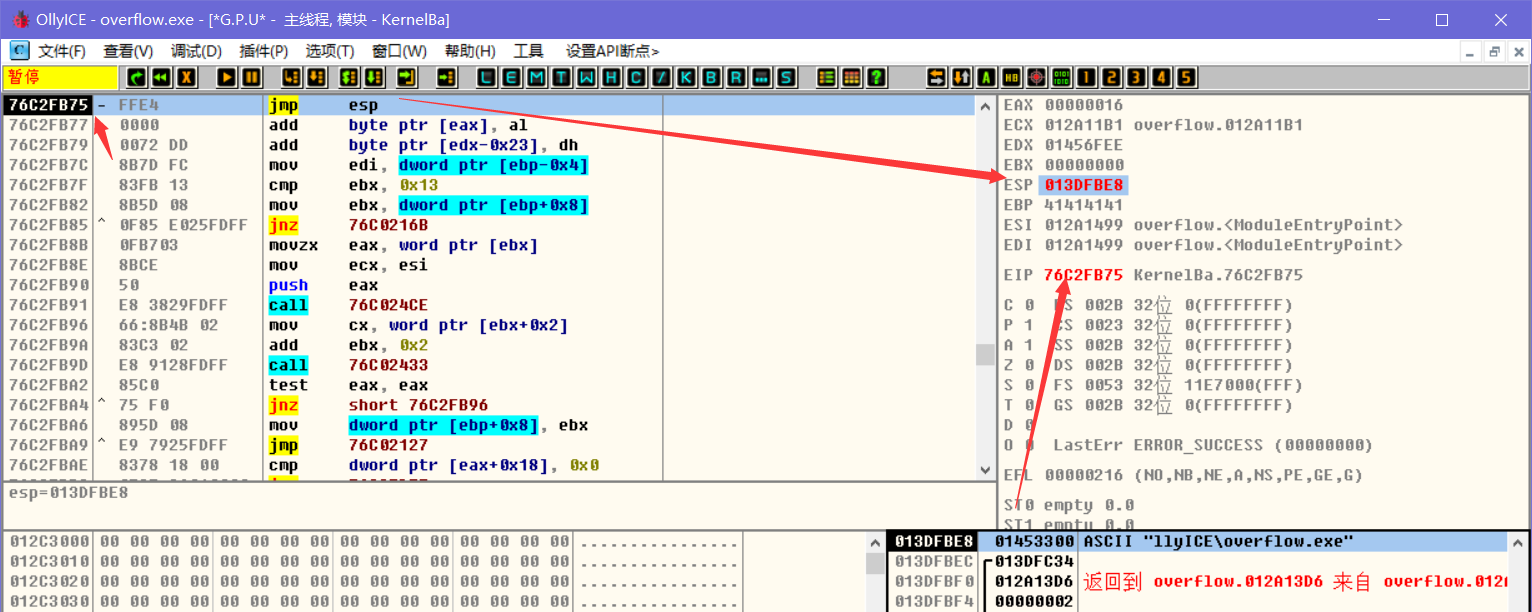The height and width of the screenshot is (612, 1532).
Task: Open help with question mark icon
Action: tap(876, 77)
